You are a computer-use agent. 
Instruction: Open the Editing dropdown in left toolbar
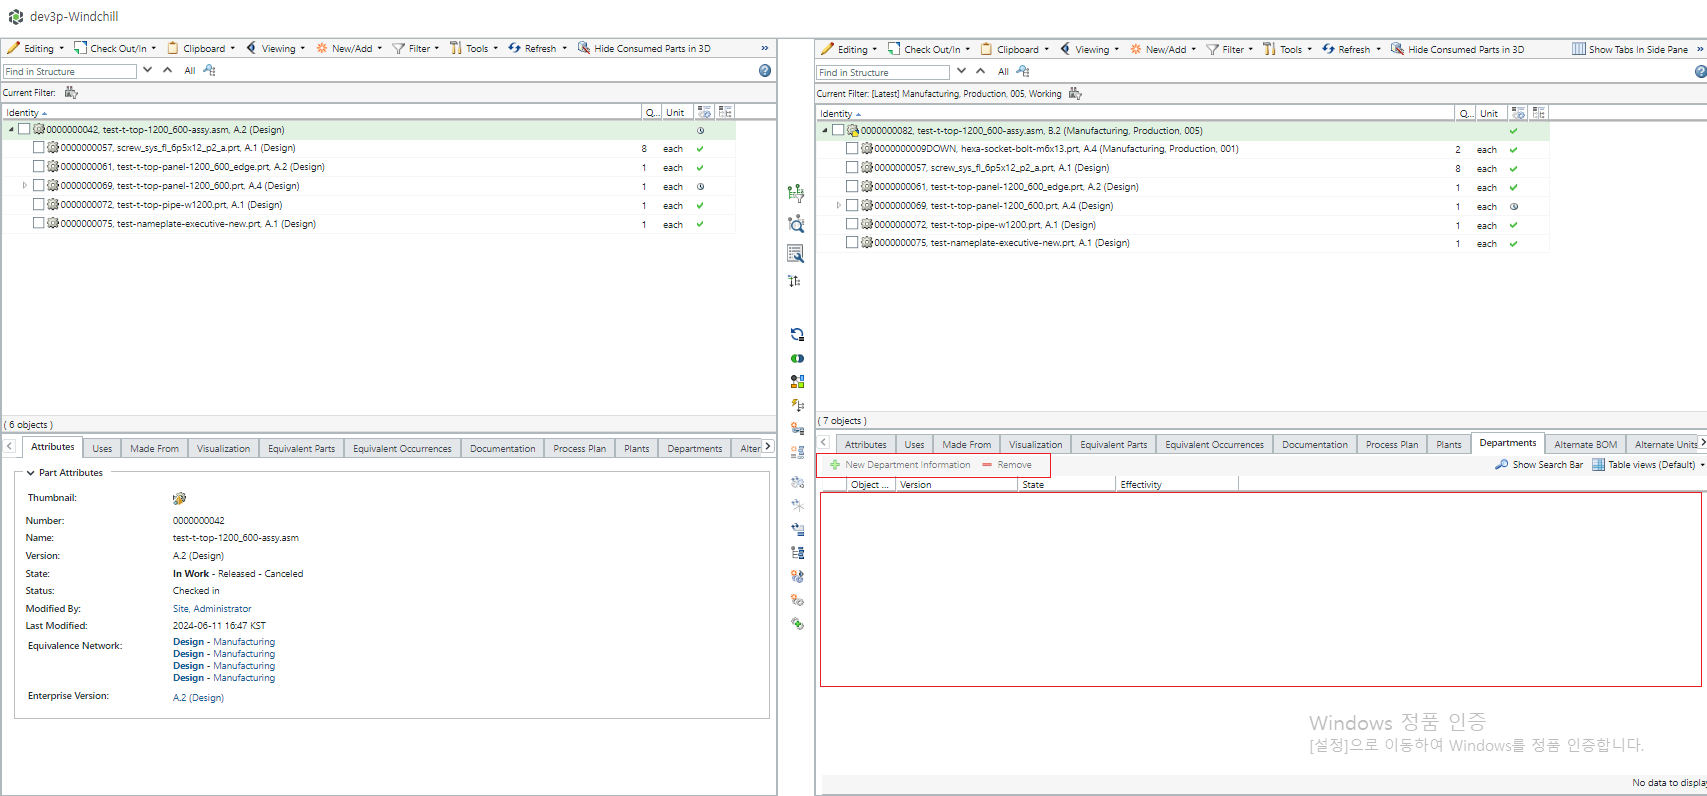pyautogui.click(x=35, y=48)
